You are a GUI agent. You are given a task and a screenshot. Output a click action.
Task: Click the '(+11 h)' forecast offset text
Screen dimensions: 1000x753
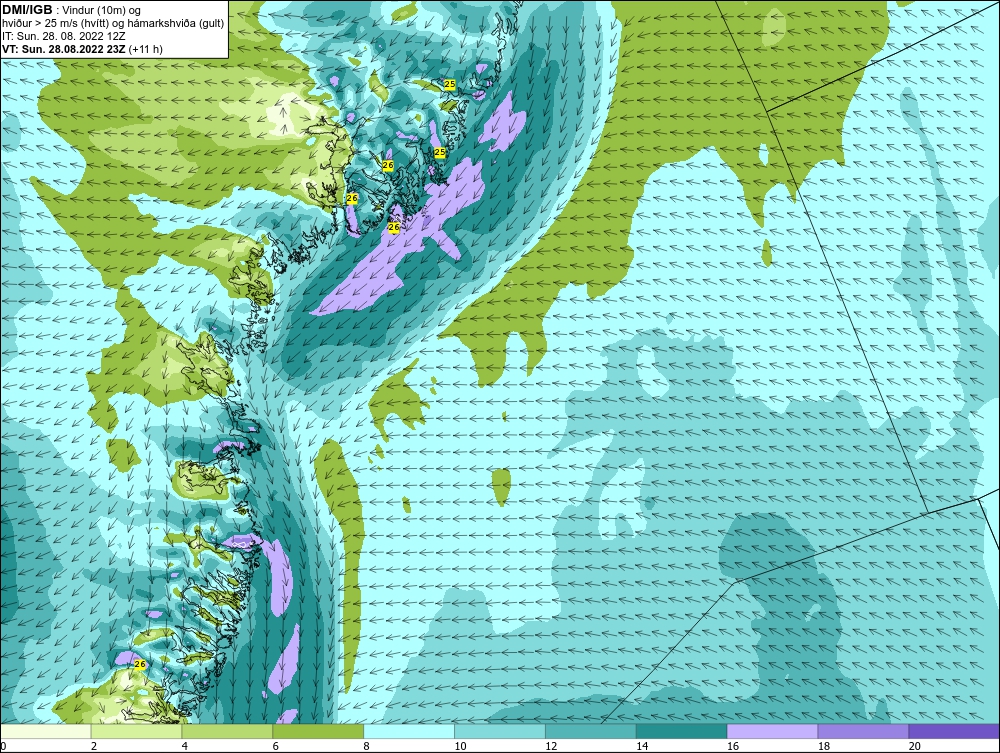145,49
